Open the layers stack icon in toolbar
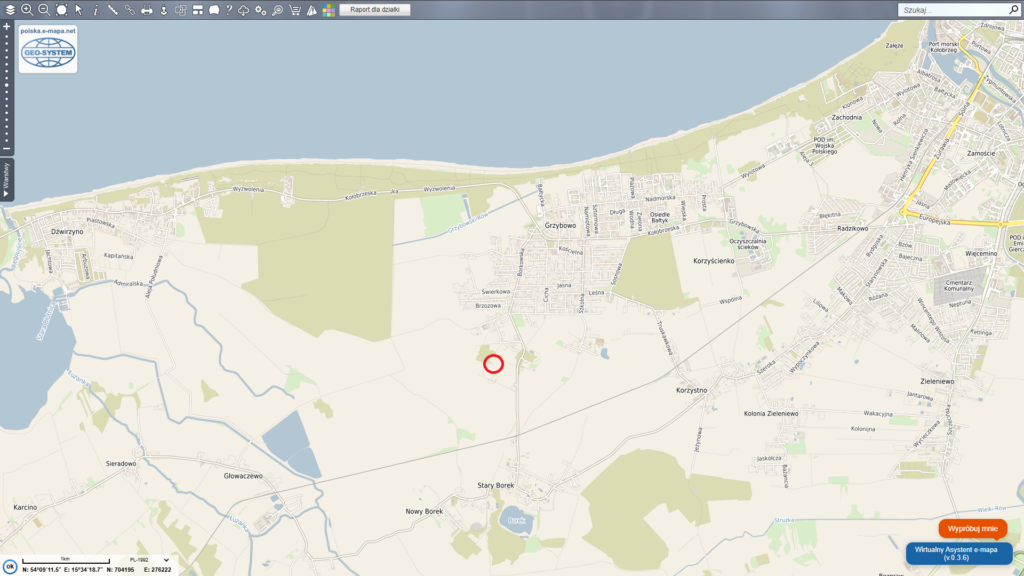This screenshot has width=1024, height=576. tap(10, 10)
